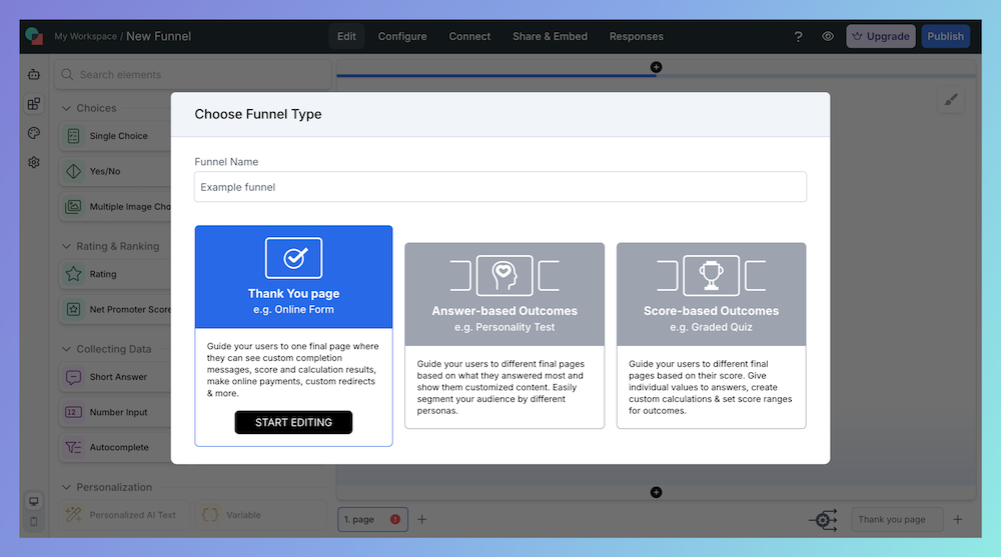This screenshot has height=557, width=1001.
Task: Click the Net Promoter Score icon
Action: point(73,309)
